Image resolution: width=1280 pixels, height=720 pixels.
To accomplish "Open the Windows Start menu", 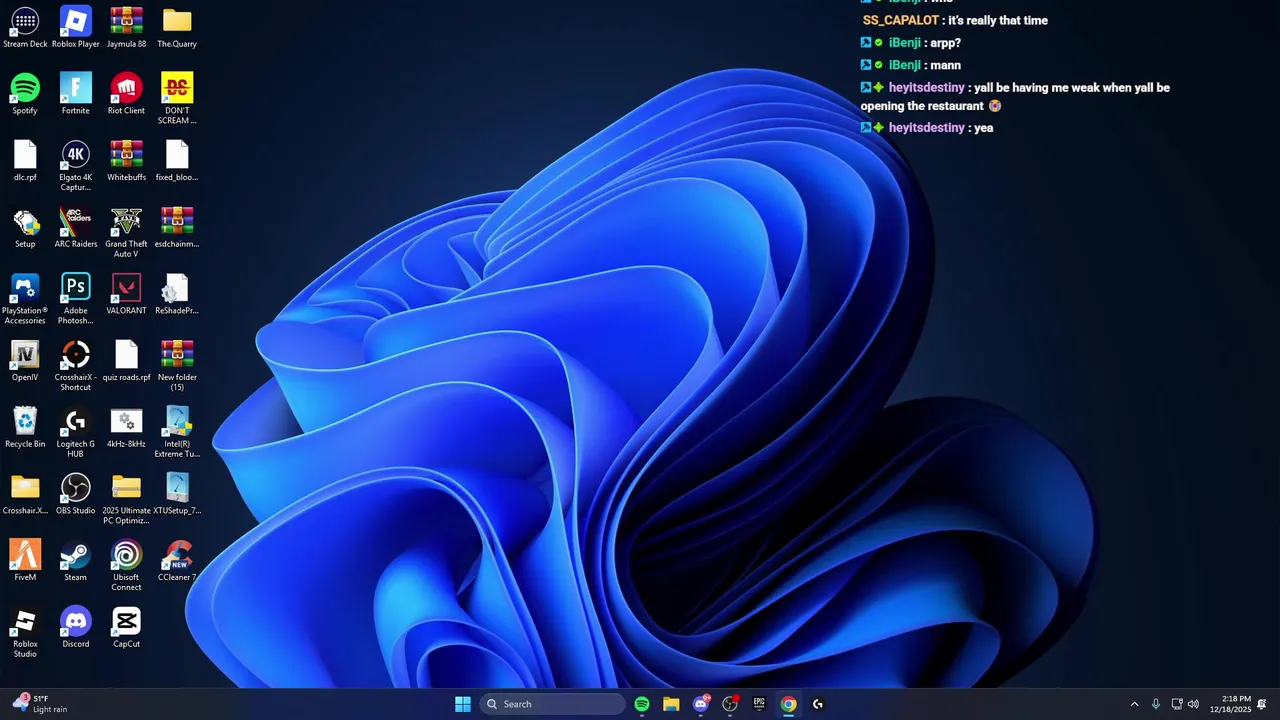I will (463, 704).
